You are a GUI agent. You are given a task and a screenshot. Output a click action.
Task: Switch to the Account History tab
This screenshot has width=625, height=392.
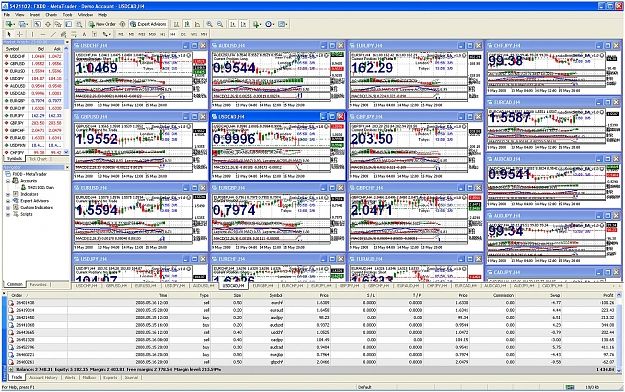[x=43, y=377]
